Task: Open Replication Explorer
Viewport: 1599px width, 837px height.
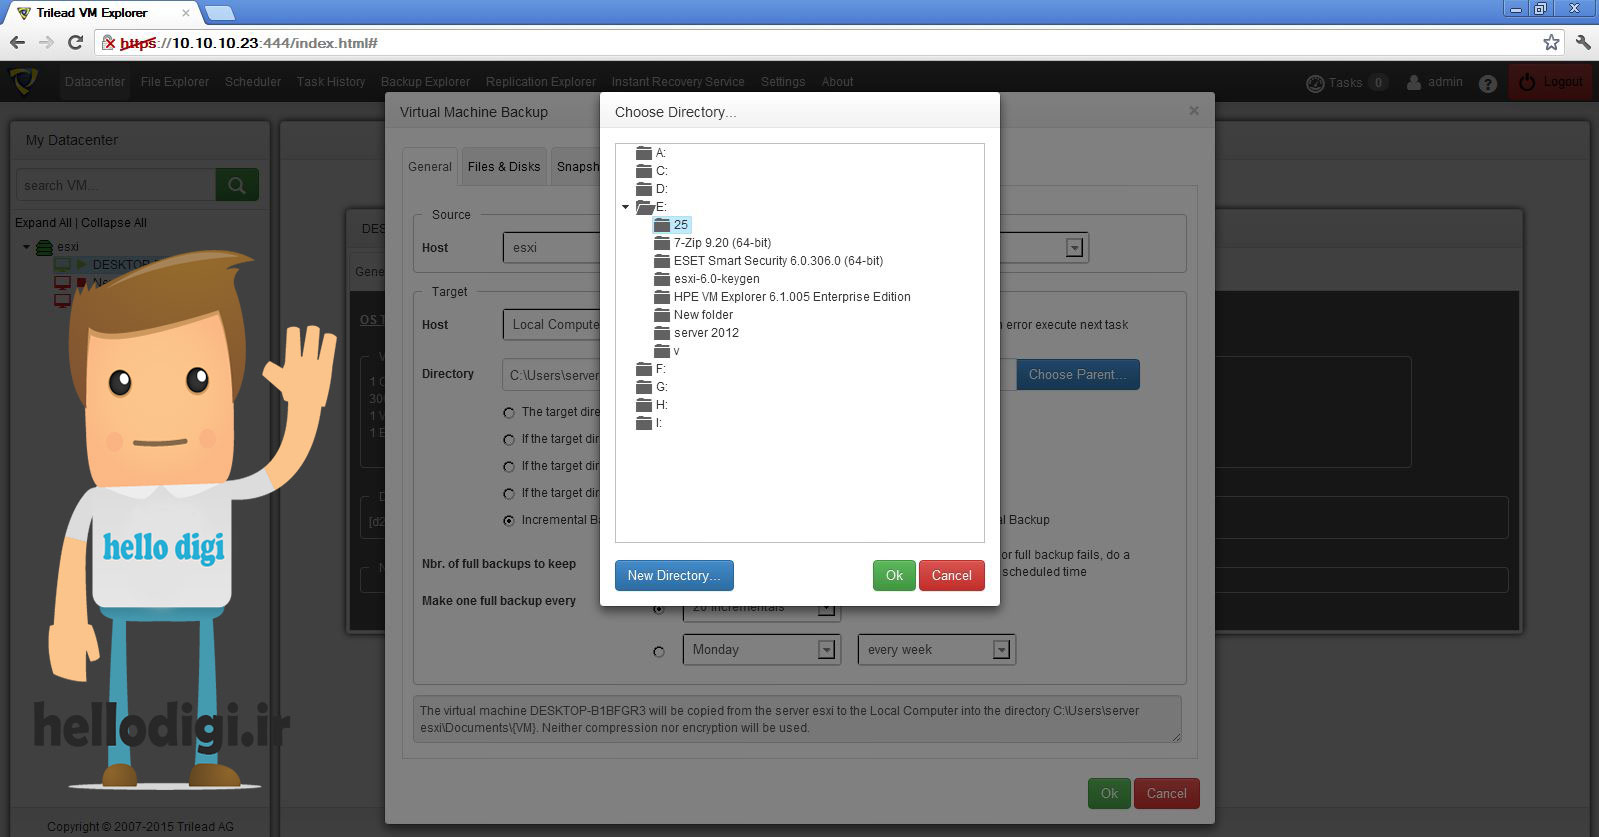Action: tap(541, 82)
